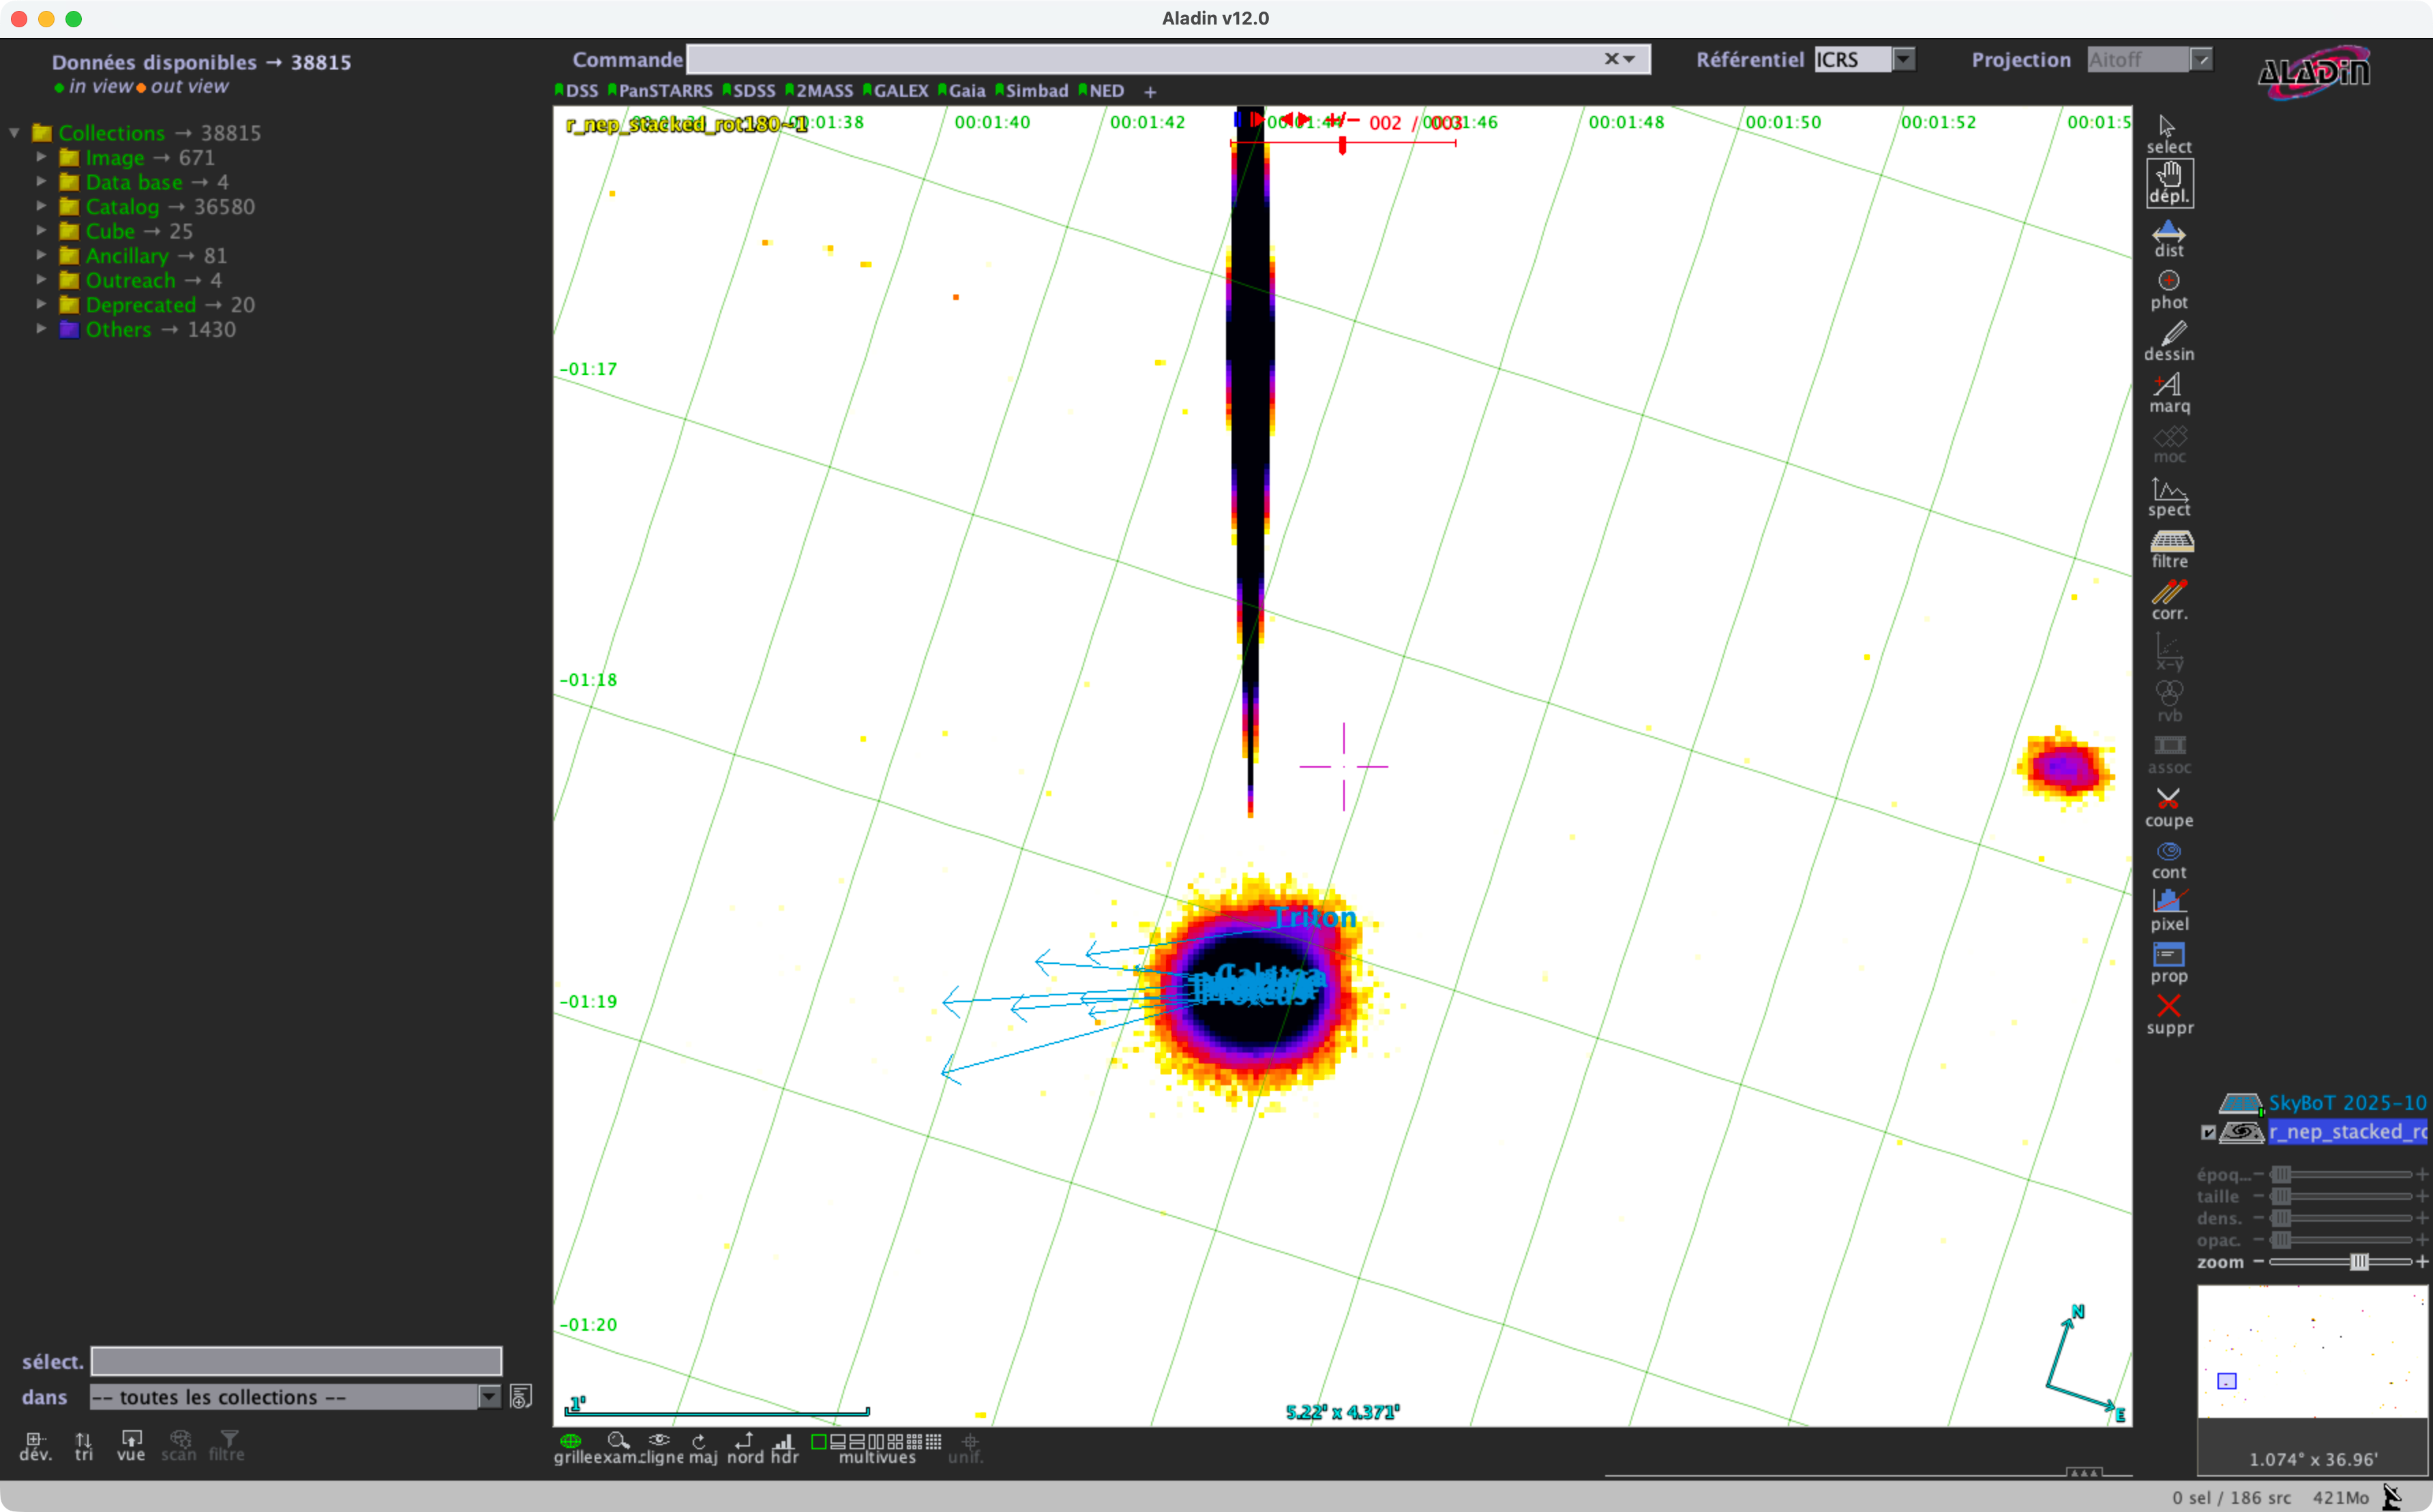This screenshot has width=2433, height=1512.
Task: Open the 'toutes les collections' dropdown
Action: coord(295,1397)
